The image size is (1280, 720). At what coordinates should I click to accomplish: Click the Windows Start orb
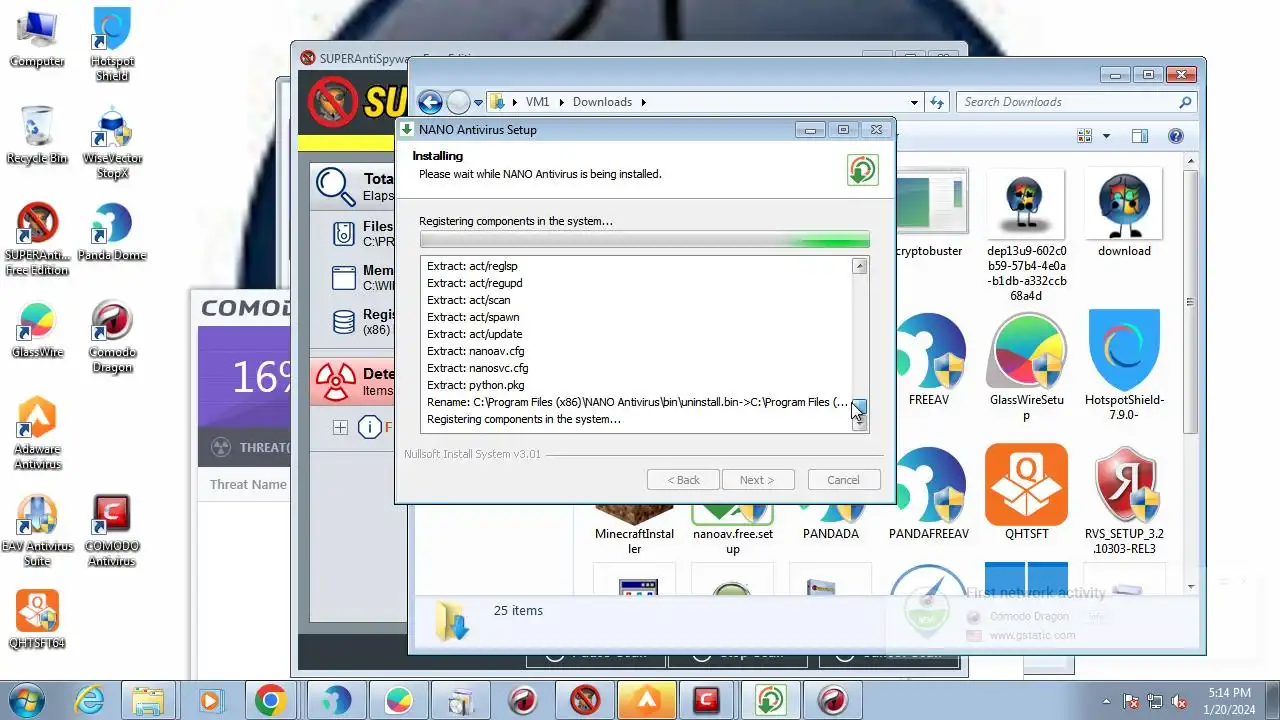[27, 700]
